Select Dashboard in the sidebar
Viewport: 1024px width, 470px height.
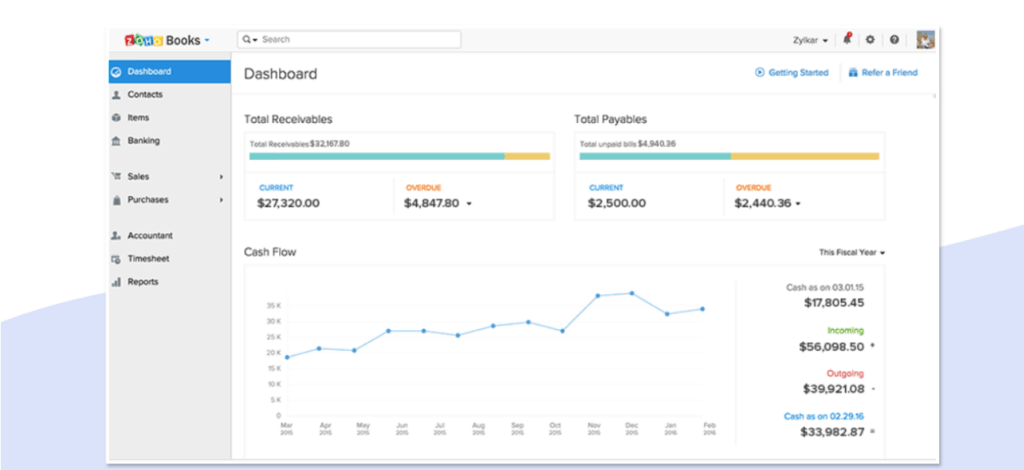coord(170,72)
